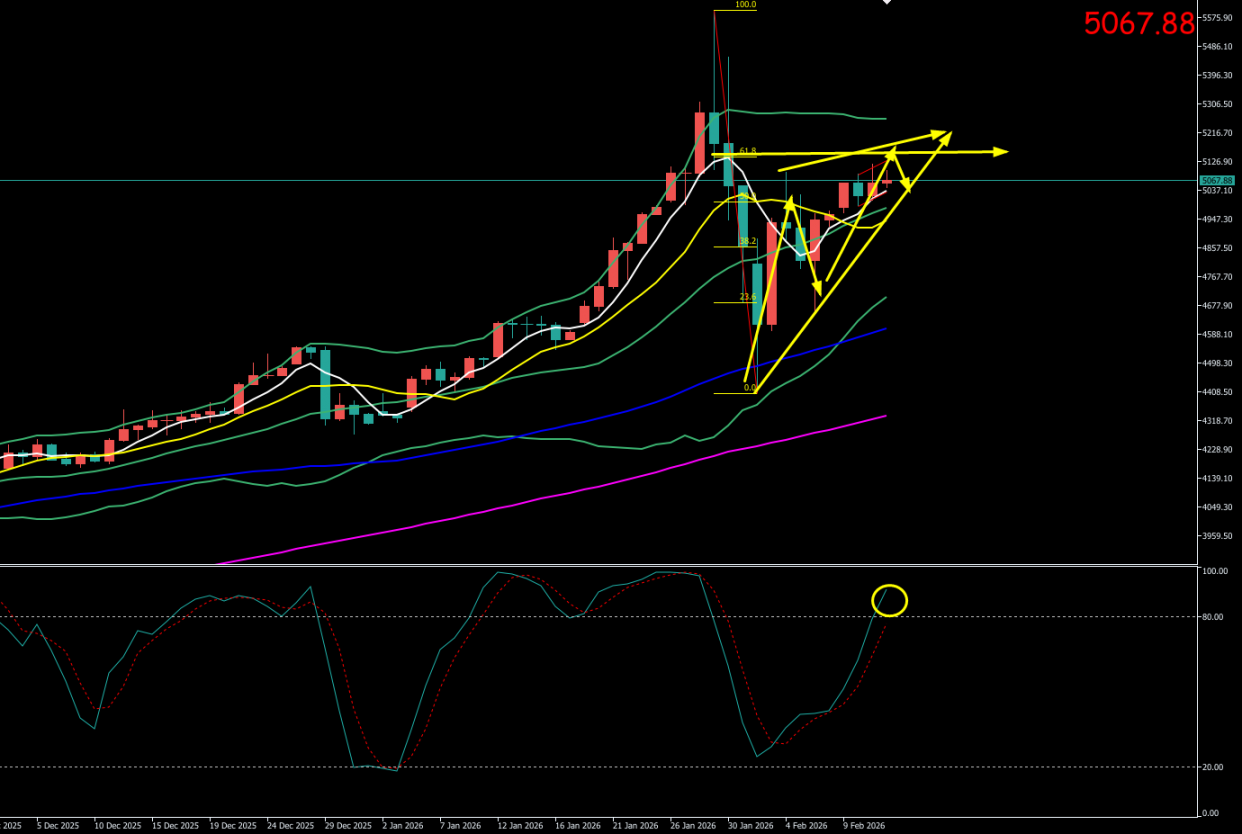1242x834 pixels.
Task: Click the Fibonacci 61.8 level label
Action: (x=747, y=151)
